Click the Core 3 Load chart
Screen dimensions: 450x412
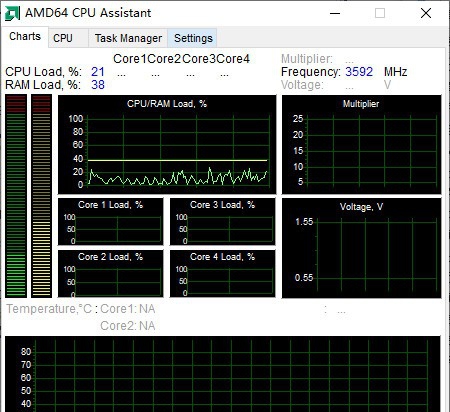tap(223, 222)
